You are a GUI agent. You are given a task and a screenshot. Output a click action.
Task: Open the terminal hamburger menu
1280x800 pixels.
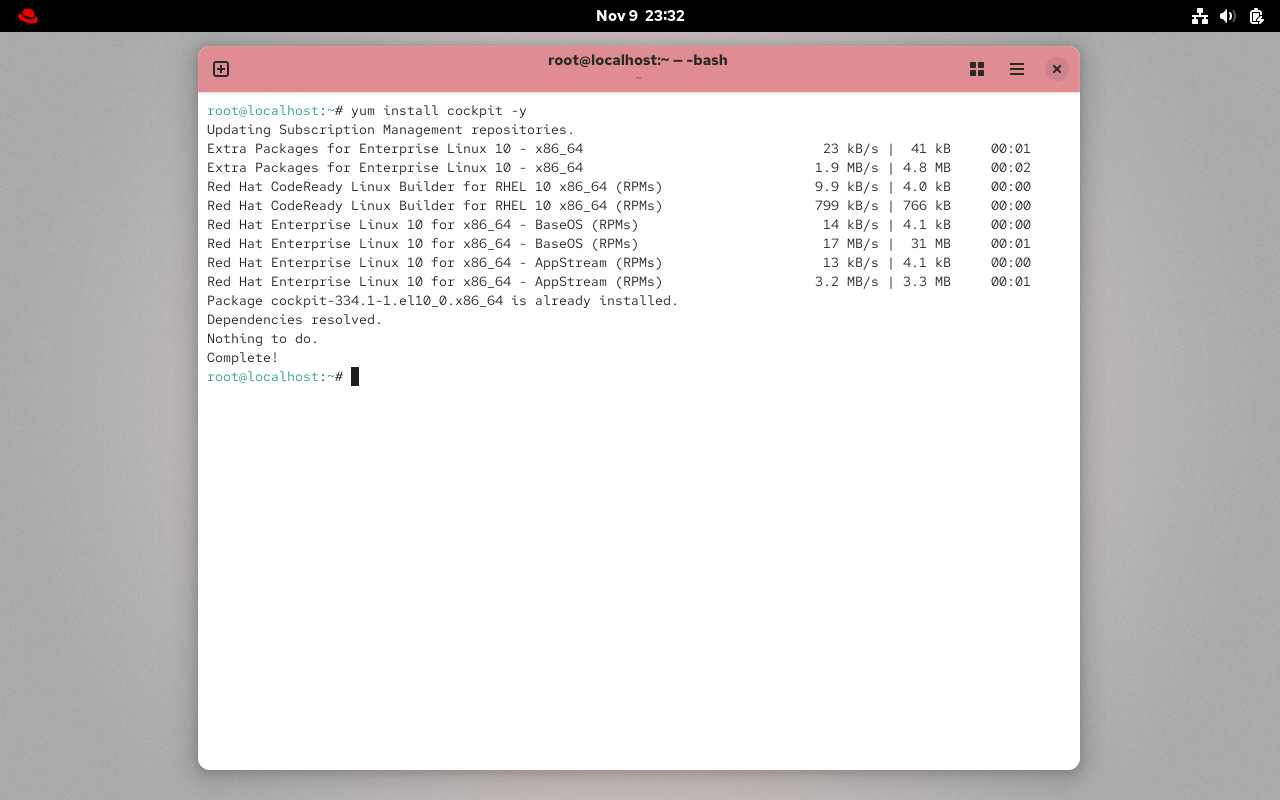click(x=1016, y=69)
